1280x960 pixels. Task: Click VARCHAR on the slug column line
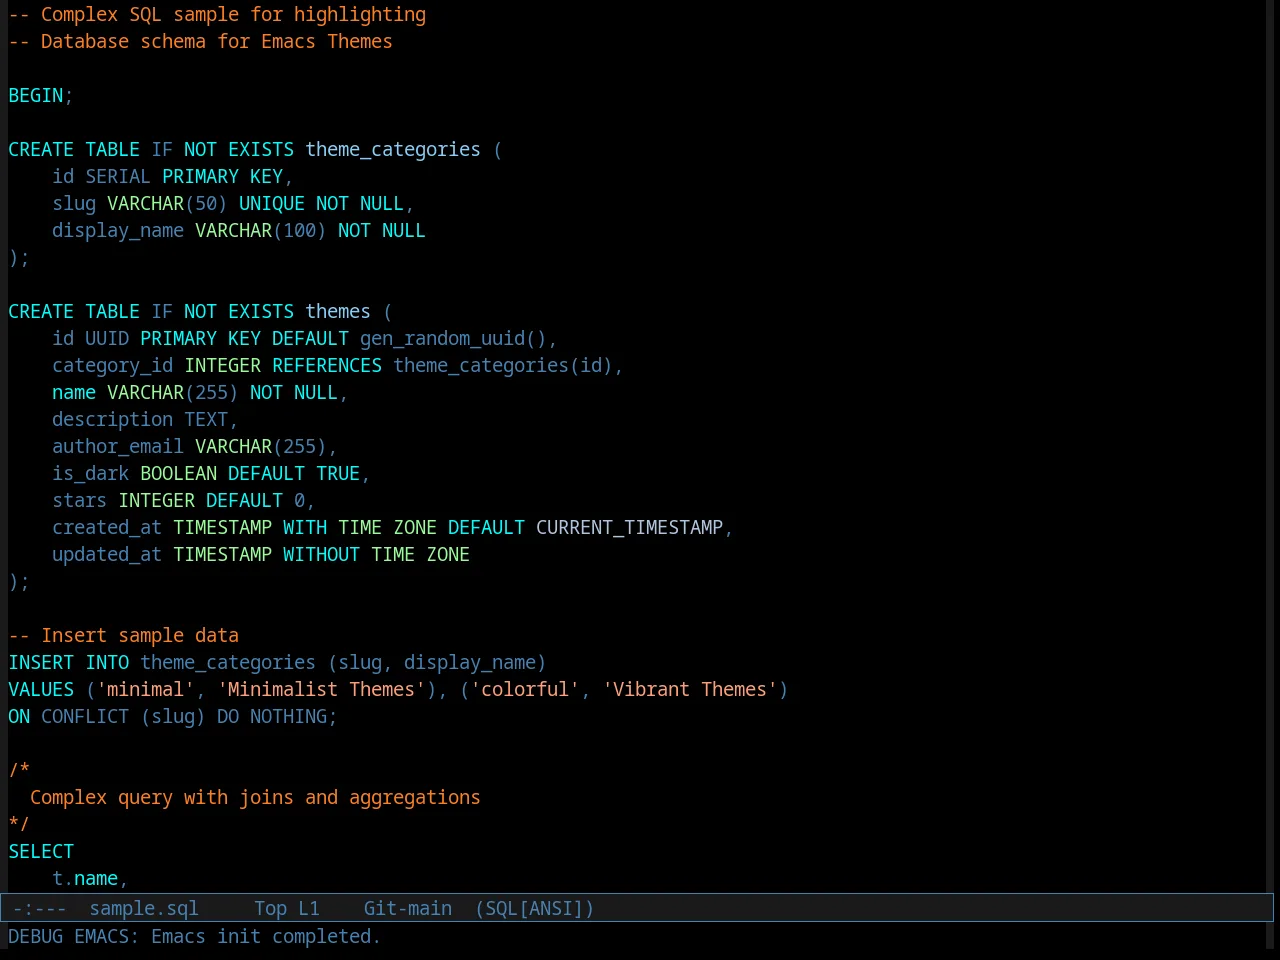click(x=145, y=203)
